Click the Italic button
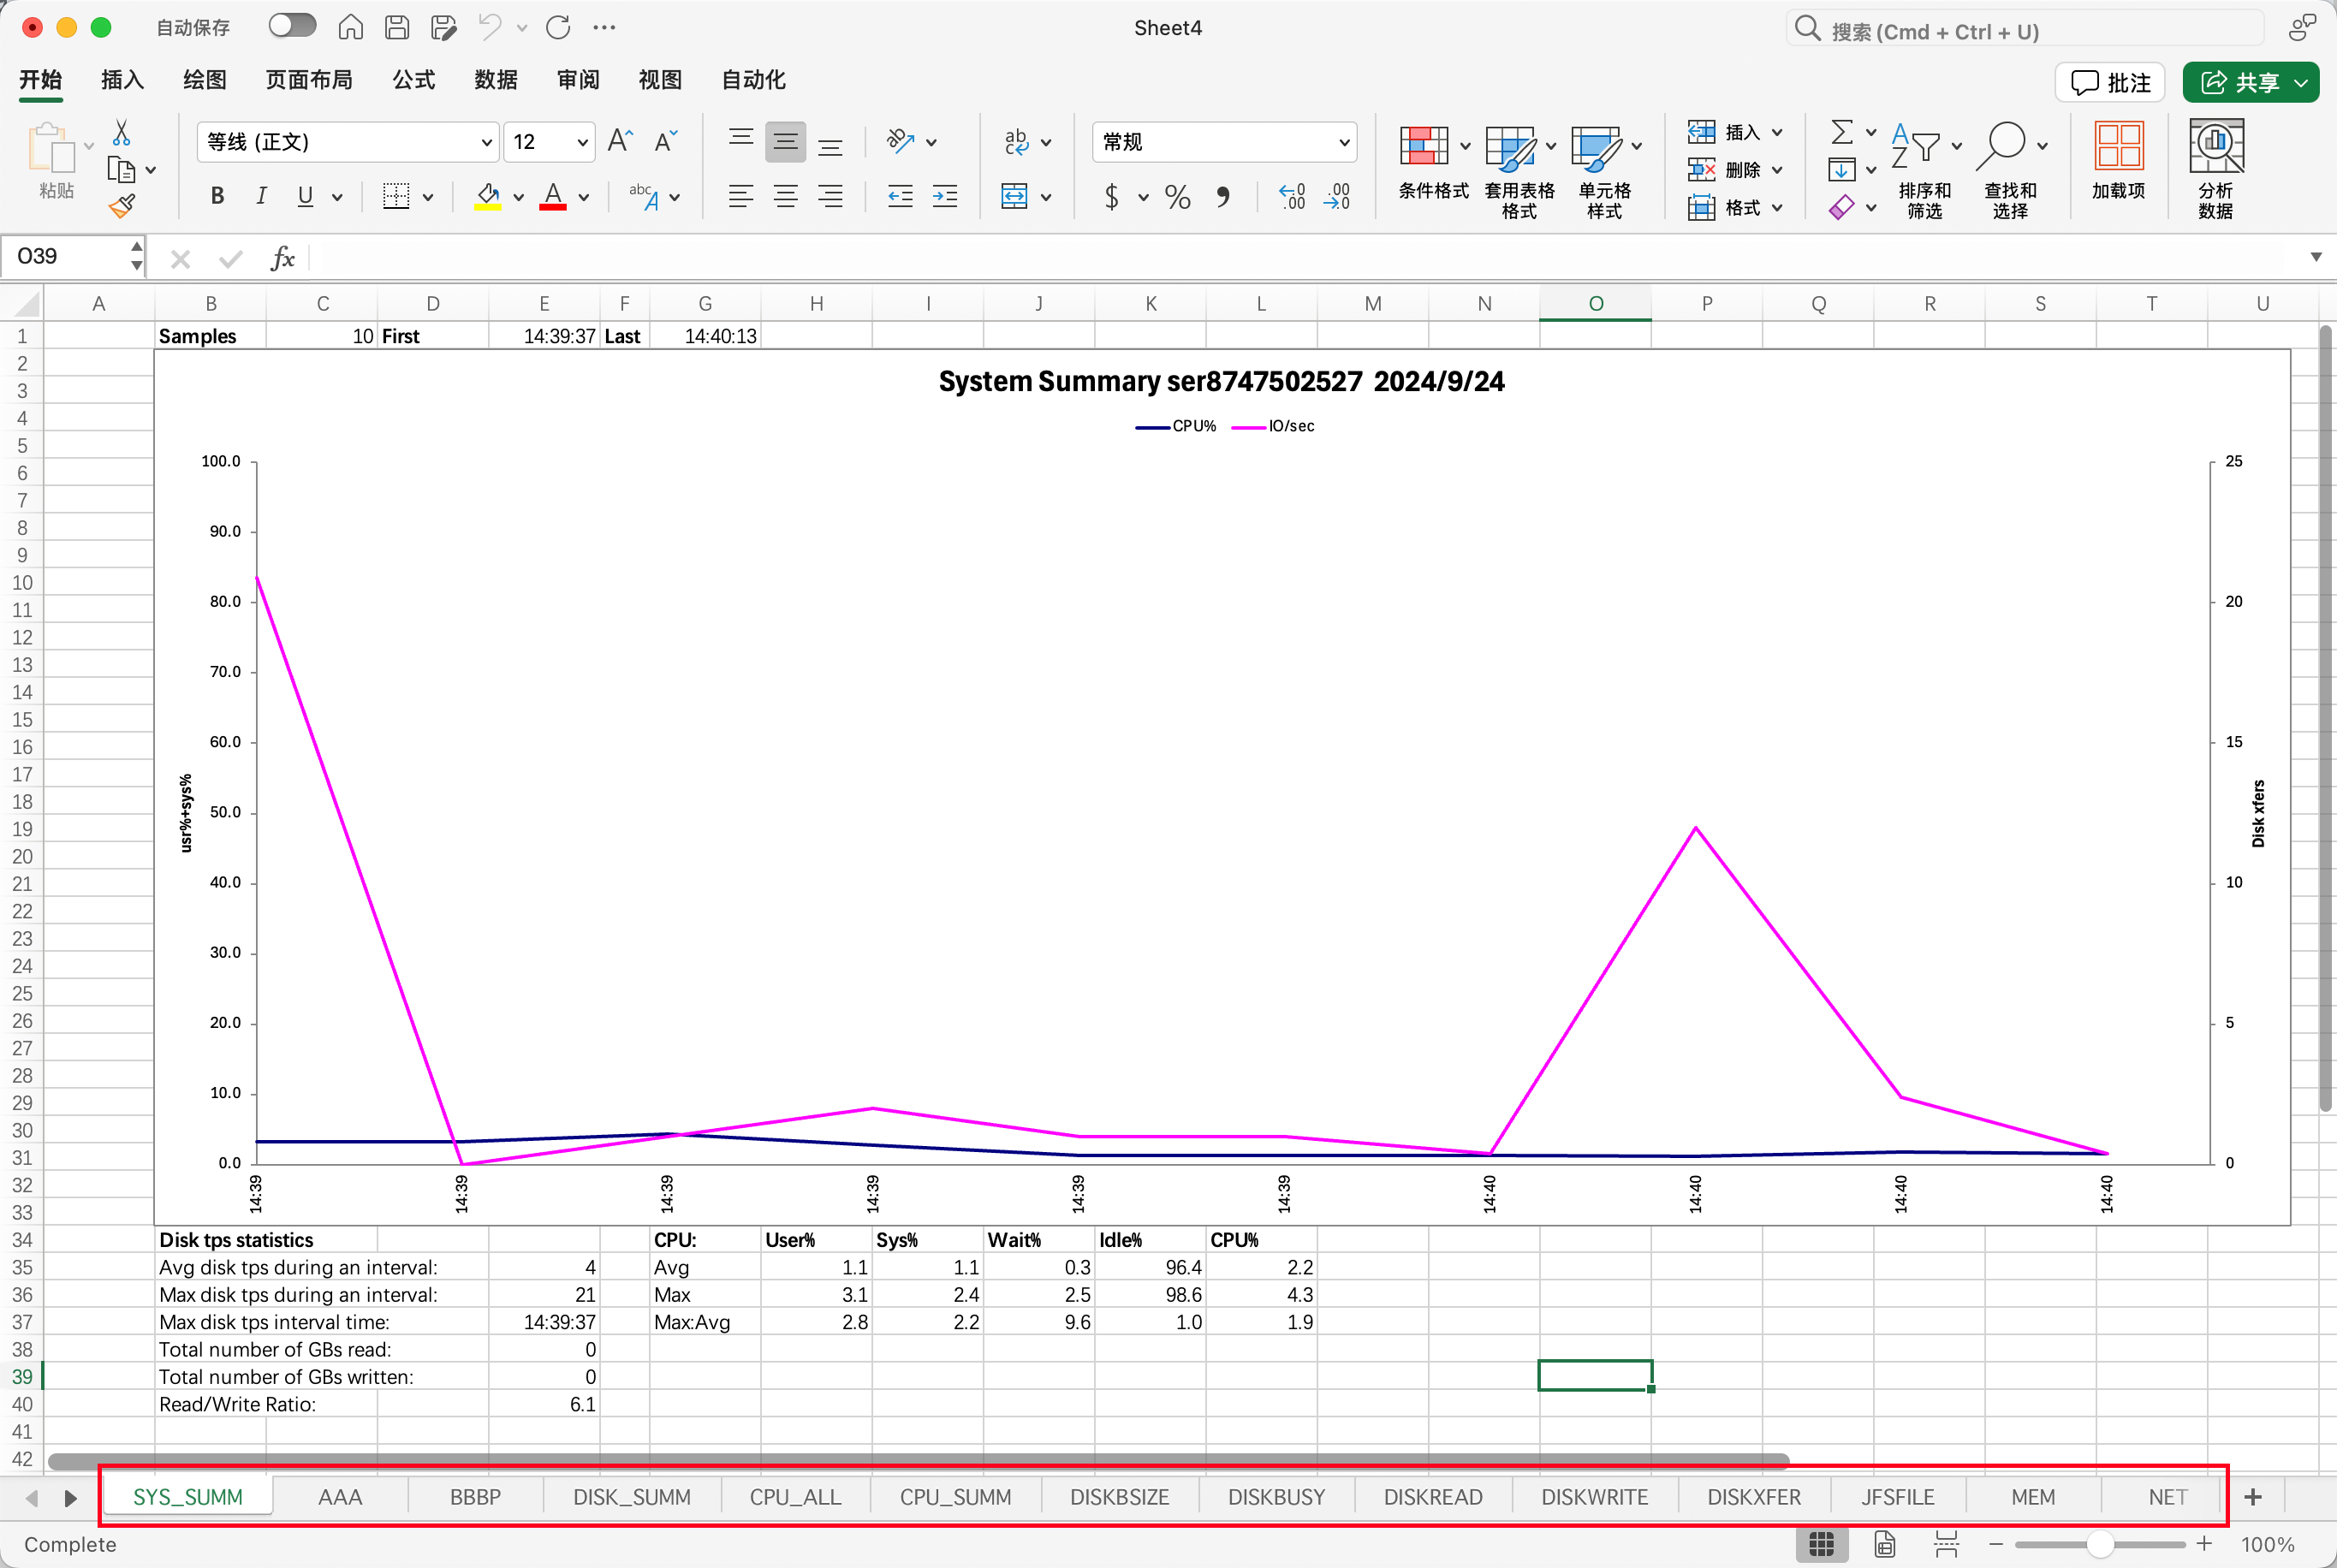 261,196
